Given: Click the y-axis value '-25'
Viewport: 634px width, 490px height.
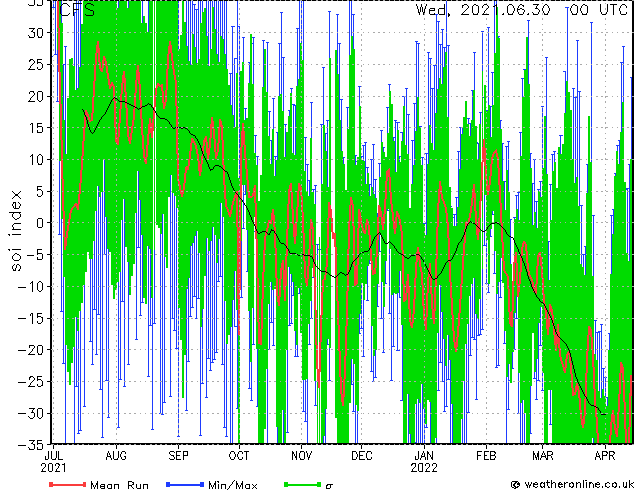Looking at the screenshot, I should (x=31, y=382).
